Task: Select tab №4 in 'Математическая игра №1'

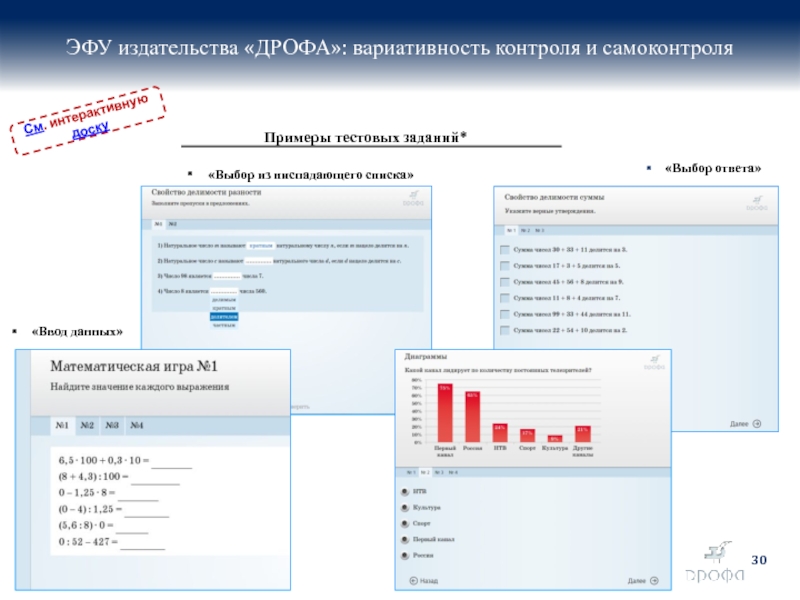Action: point(137,425)
